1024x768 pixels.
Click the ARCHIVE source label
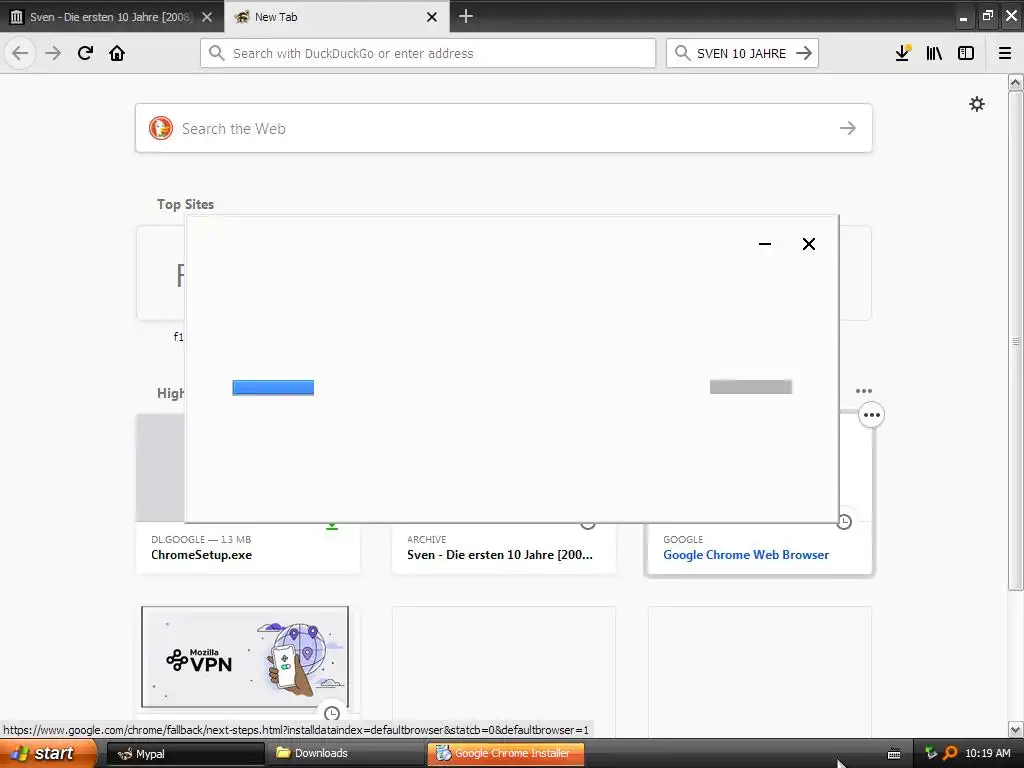[x=426, y=539]
